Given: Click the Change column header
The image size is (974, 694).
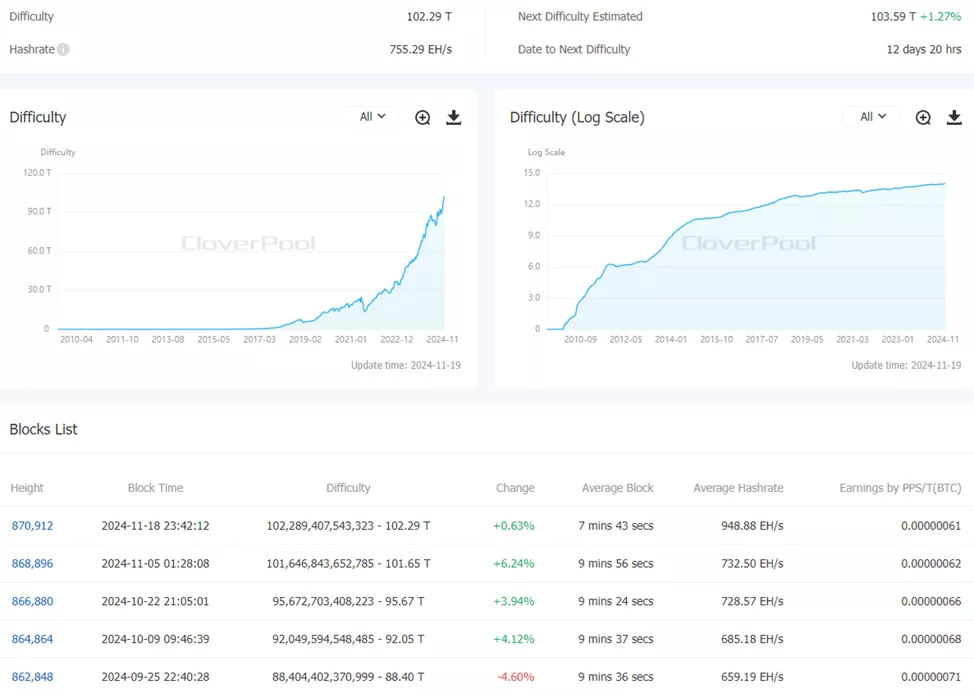Looking at the screenshot, I should (x=515, y=488).
